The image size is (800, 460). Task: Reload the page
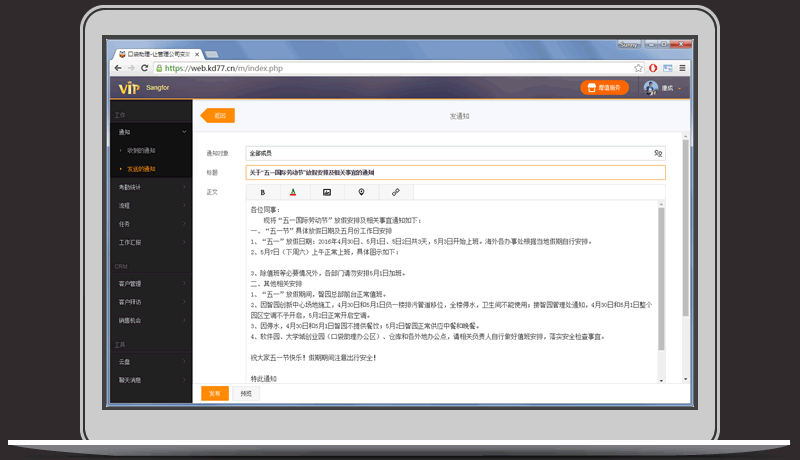pyautogui.click(x=144, y=68)
